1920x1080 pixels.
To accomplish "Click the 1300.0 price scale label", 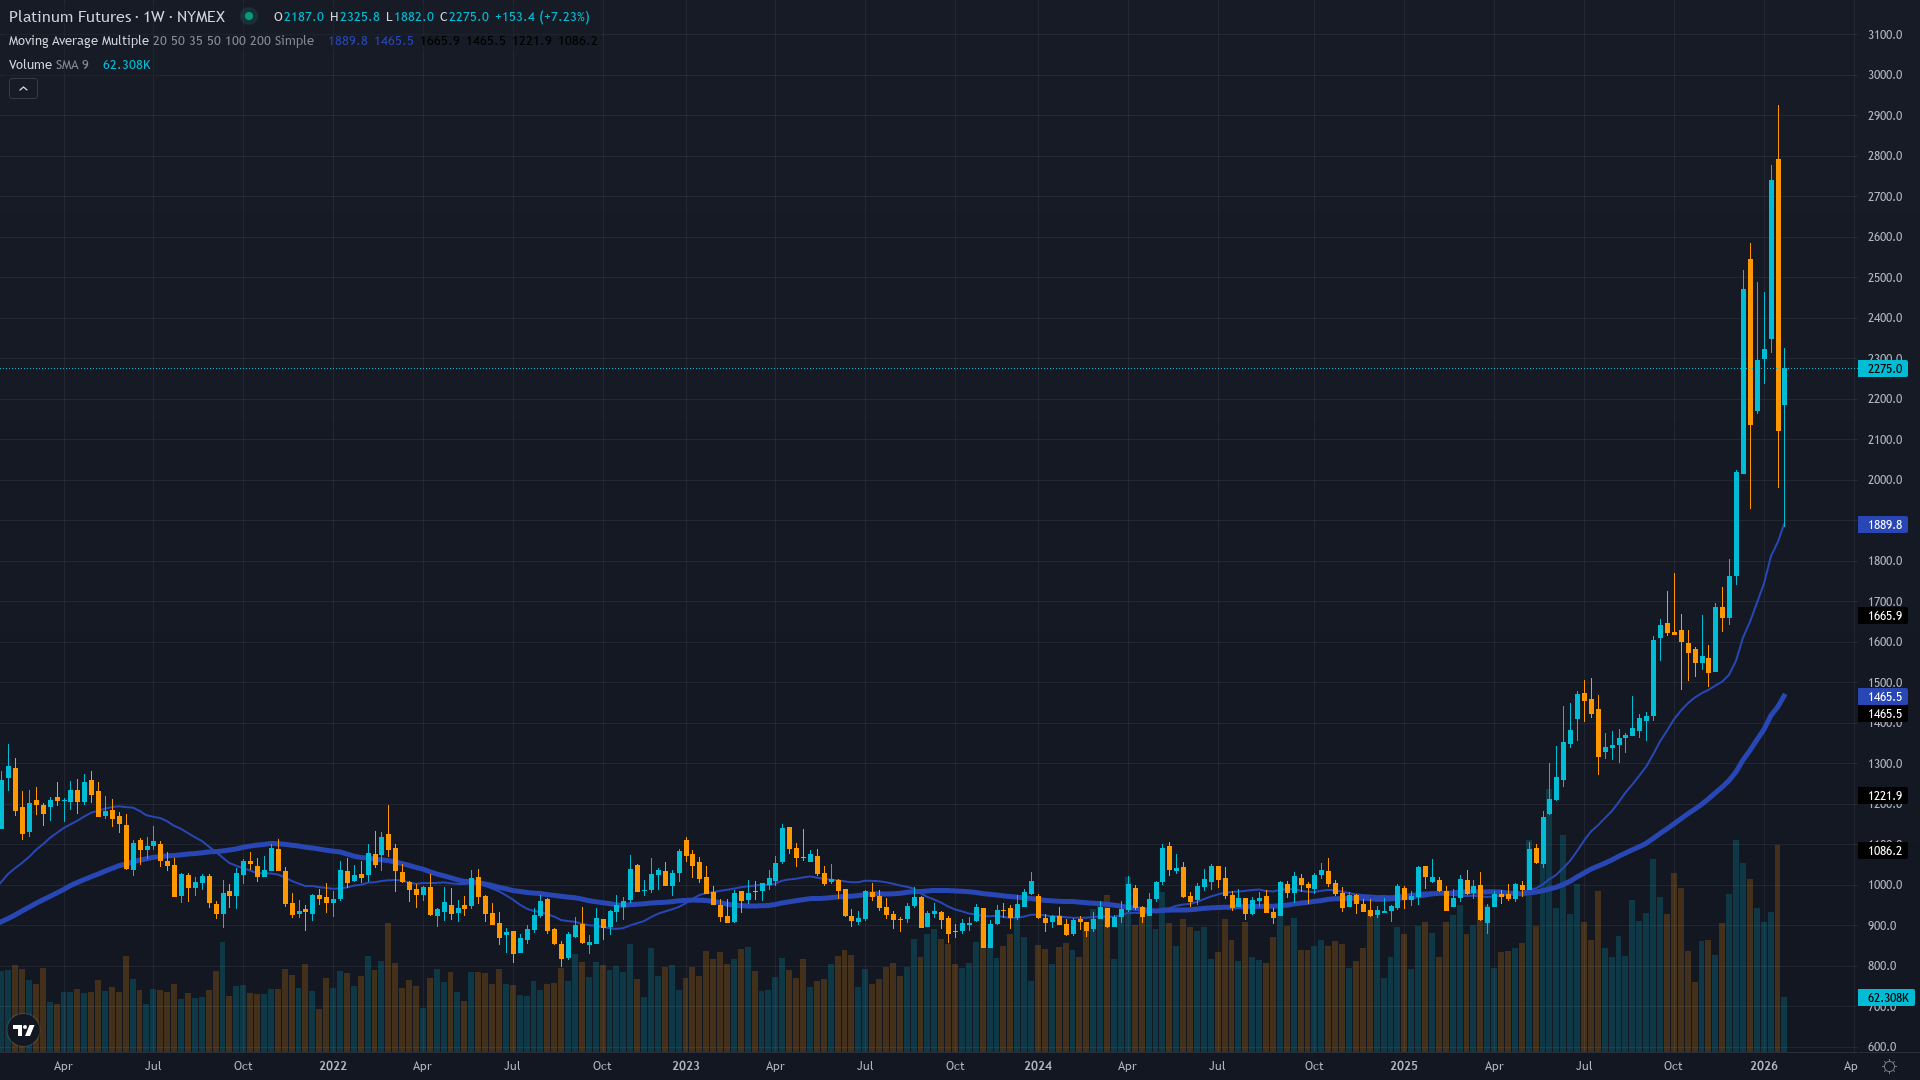I will tap(1885, 764).
